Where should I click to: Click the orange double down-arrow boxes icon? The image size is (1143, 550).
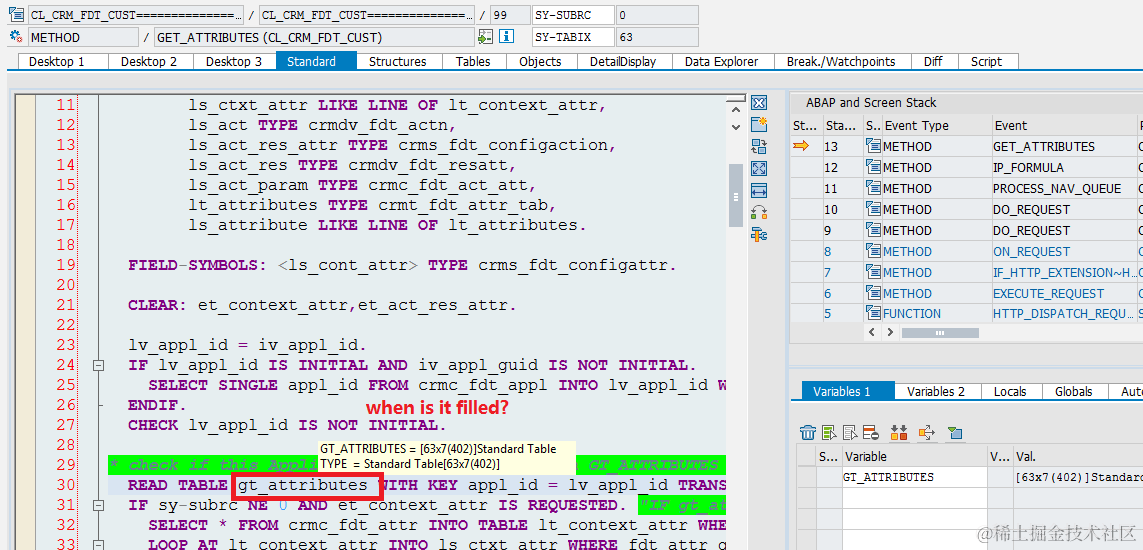click(x=899, y=433)
